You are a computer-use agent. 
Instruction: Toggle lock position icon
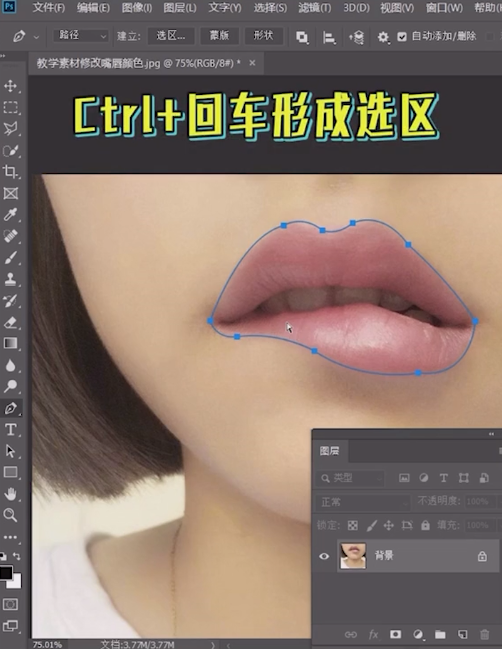[389, 525]
